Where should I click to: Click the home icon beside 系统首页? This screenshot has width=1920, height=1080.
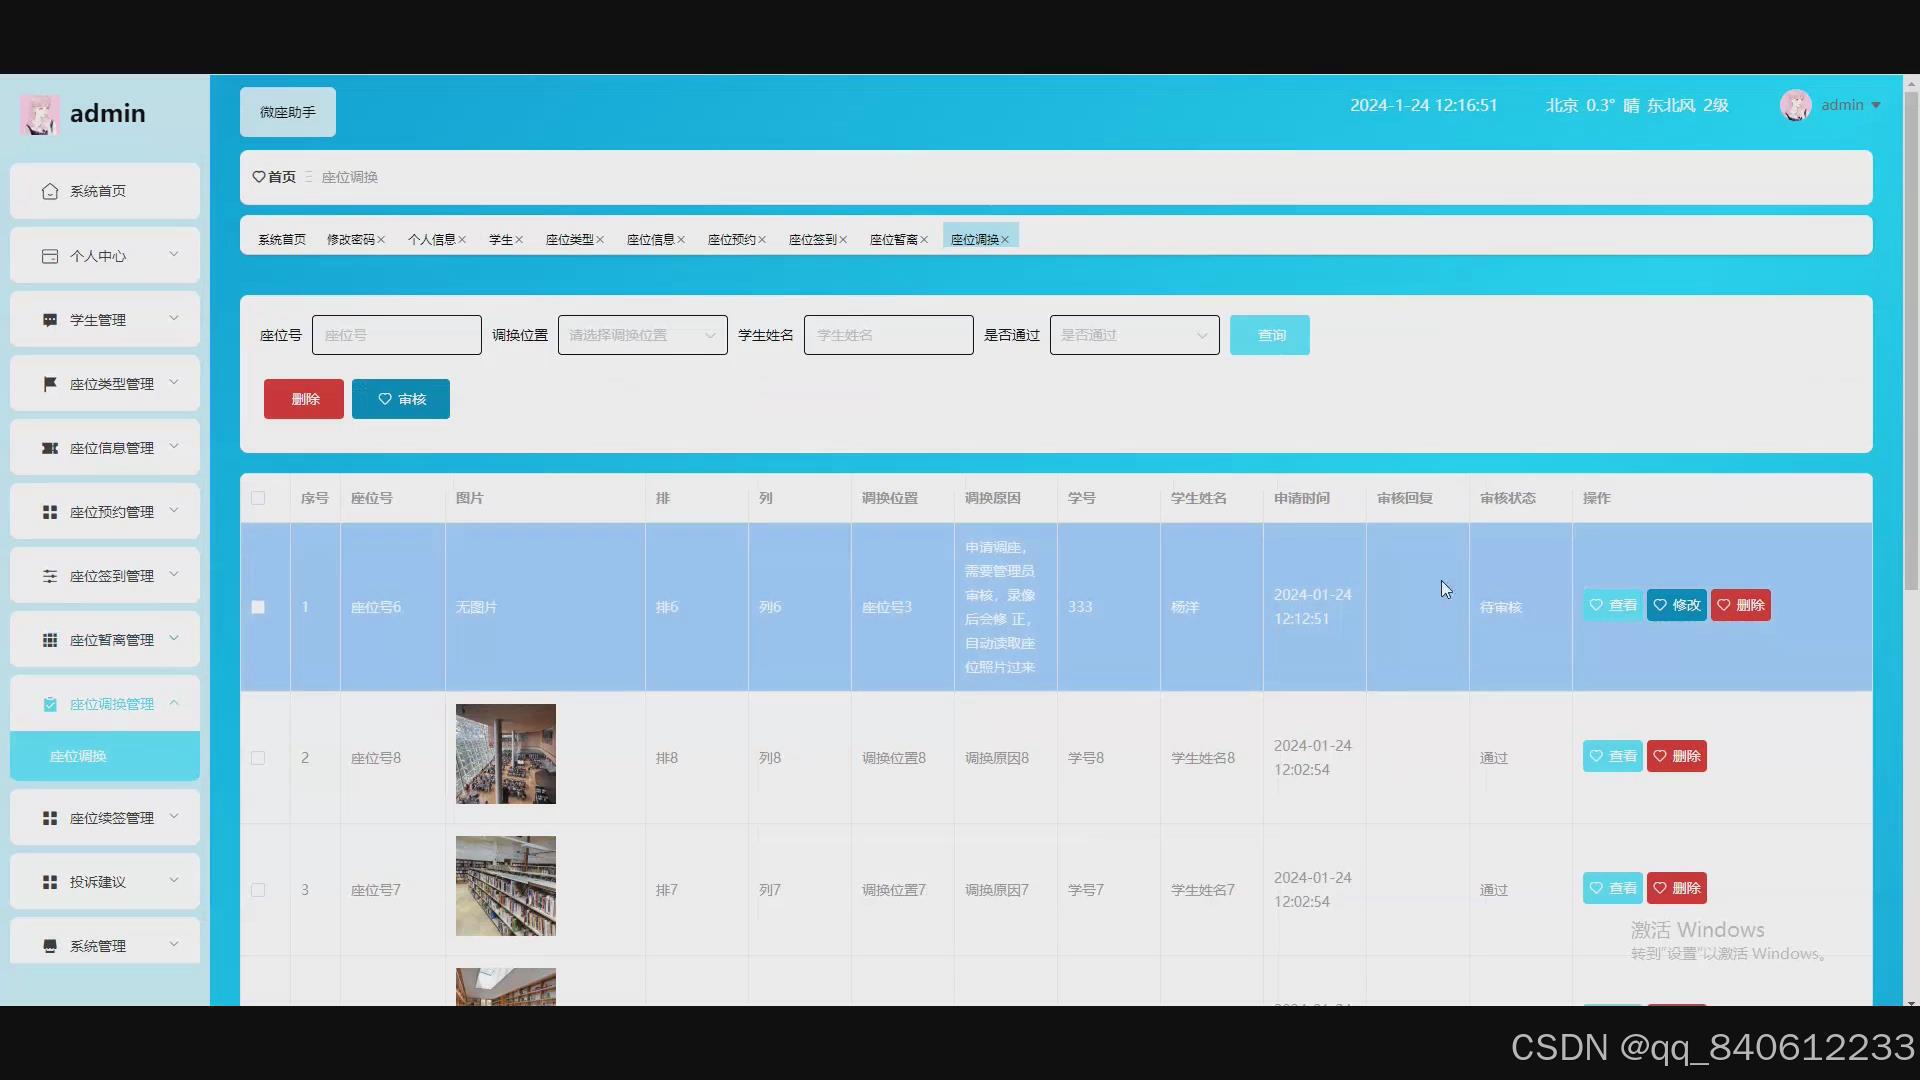(x=50, y=191)
